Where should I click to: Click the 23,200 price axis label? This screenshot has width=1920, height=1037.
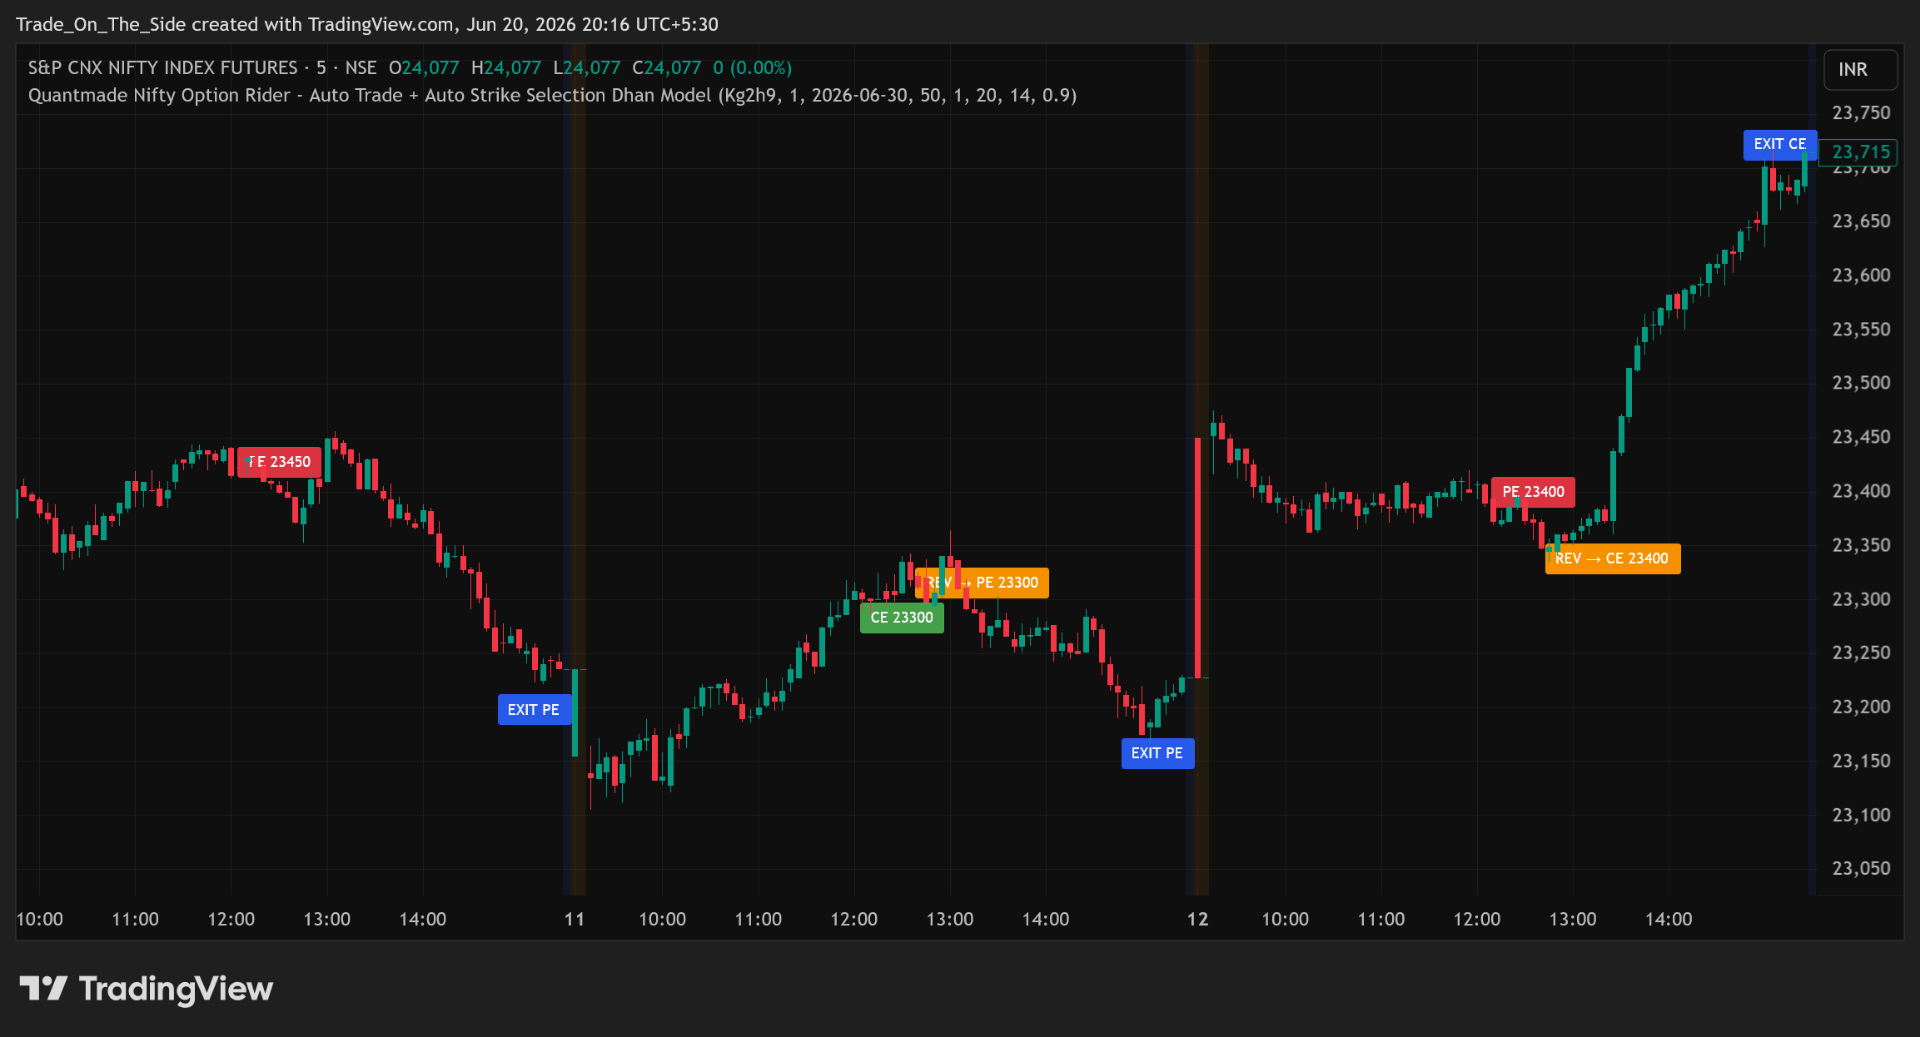click(1861, 707)
